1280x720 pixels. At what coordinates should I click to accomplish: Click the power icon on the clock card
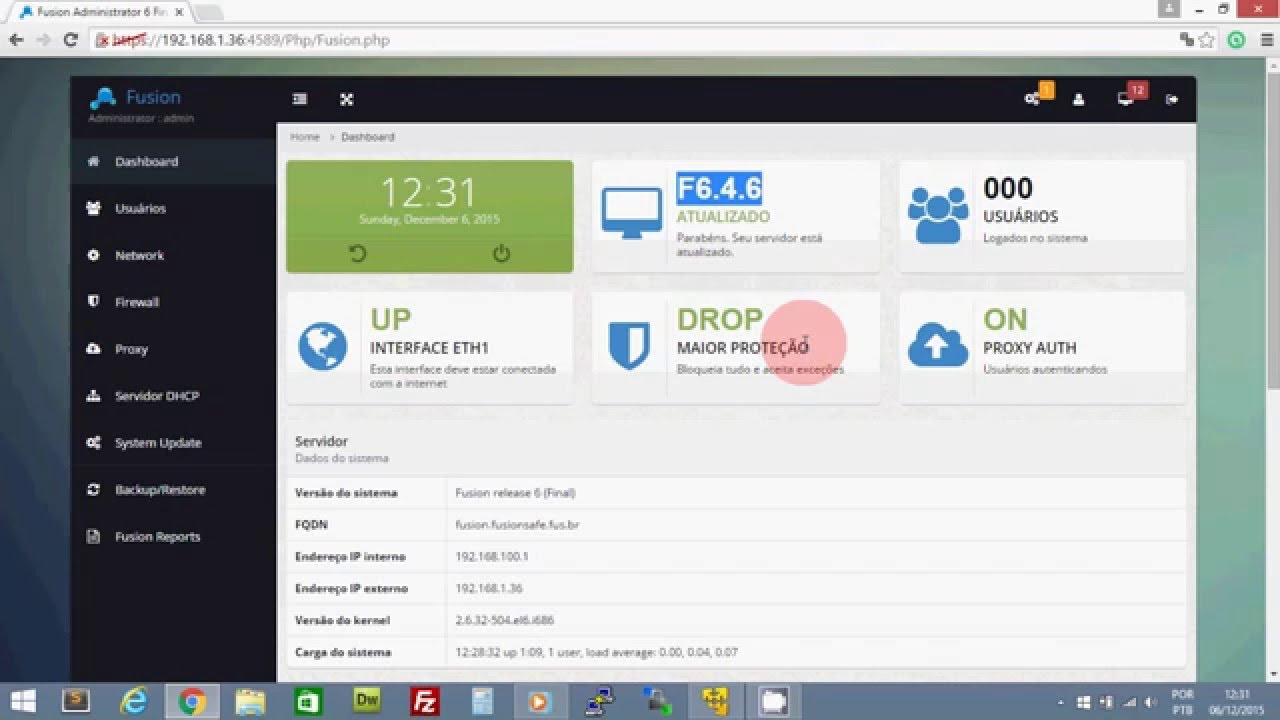[501, 254]
